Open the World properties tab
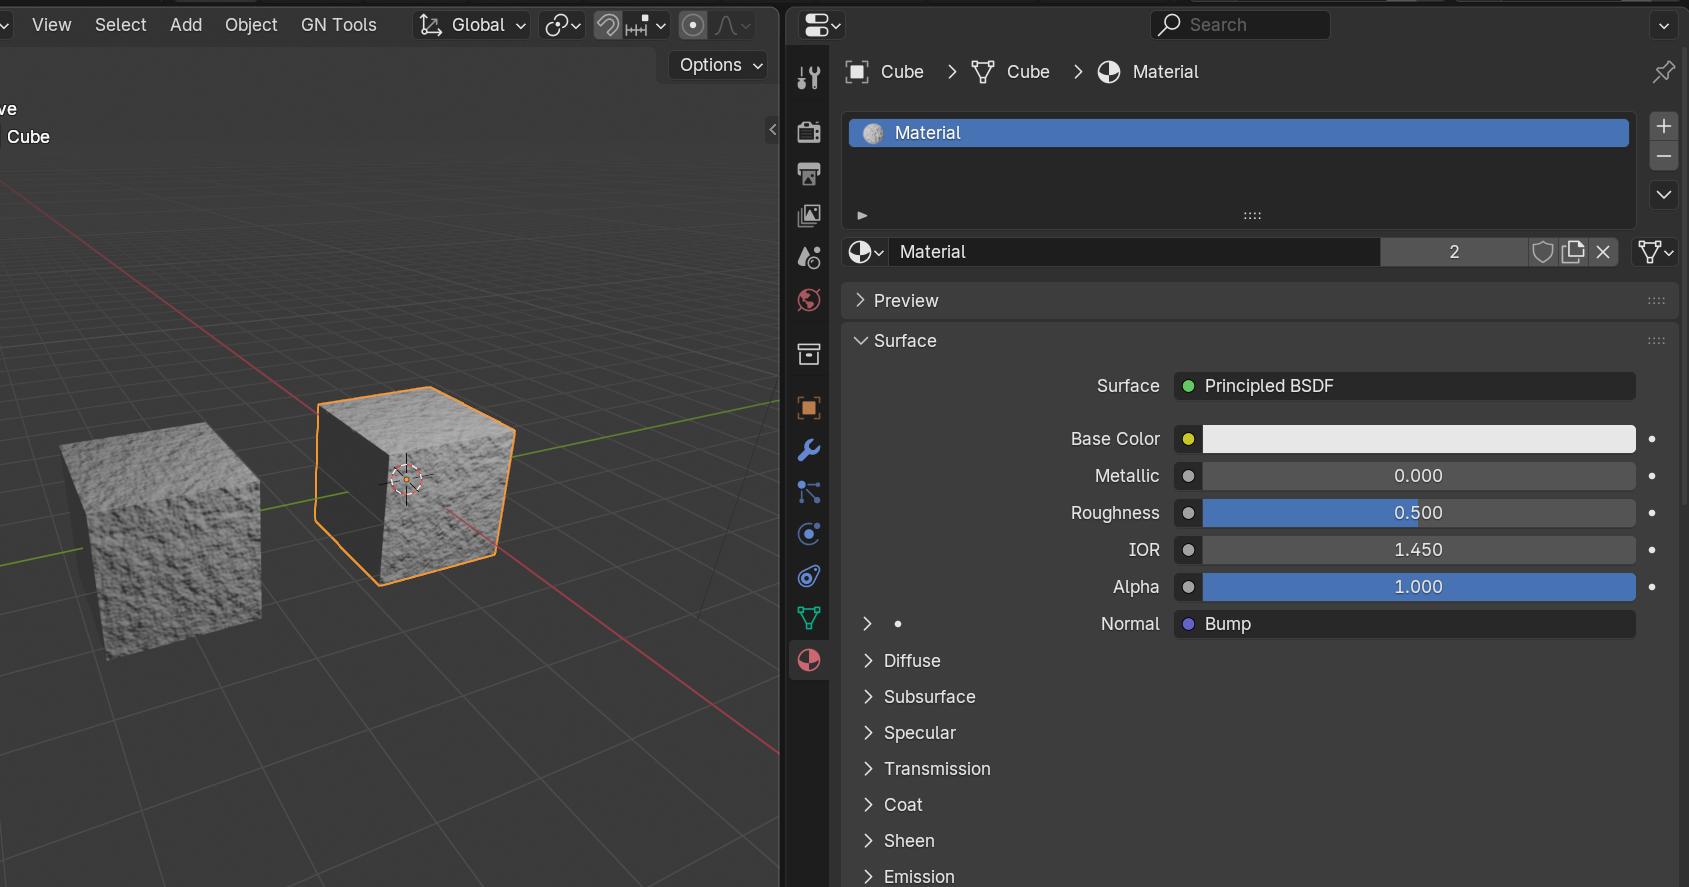 coord(809,300)
